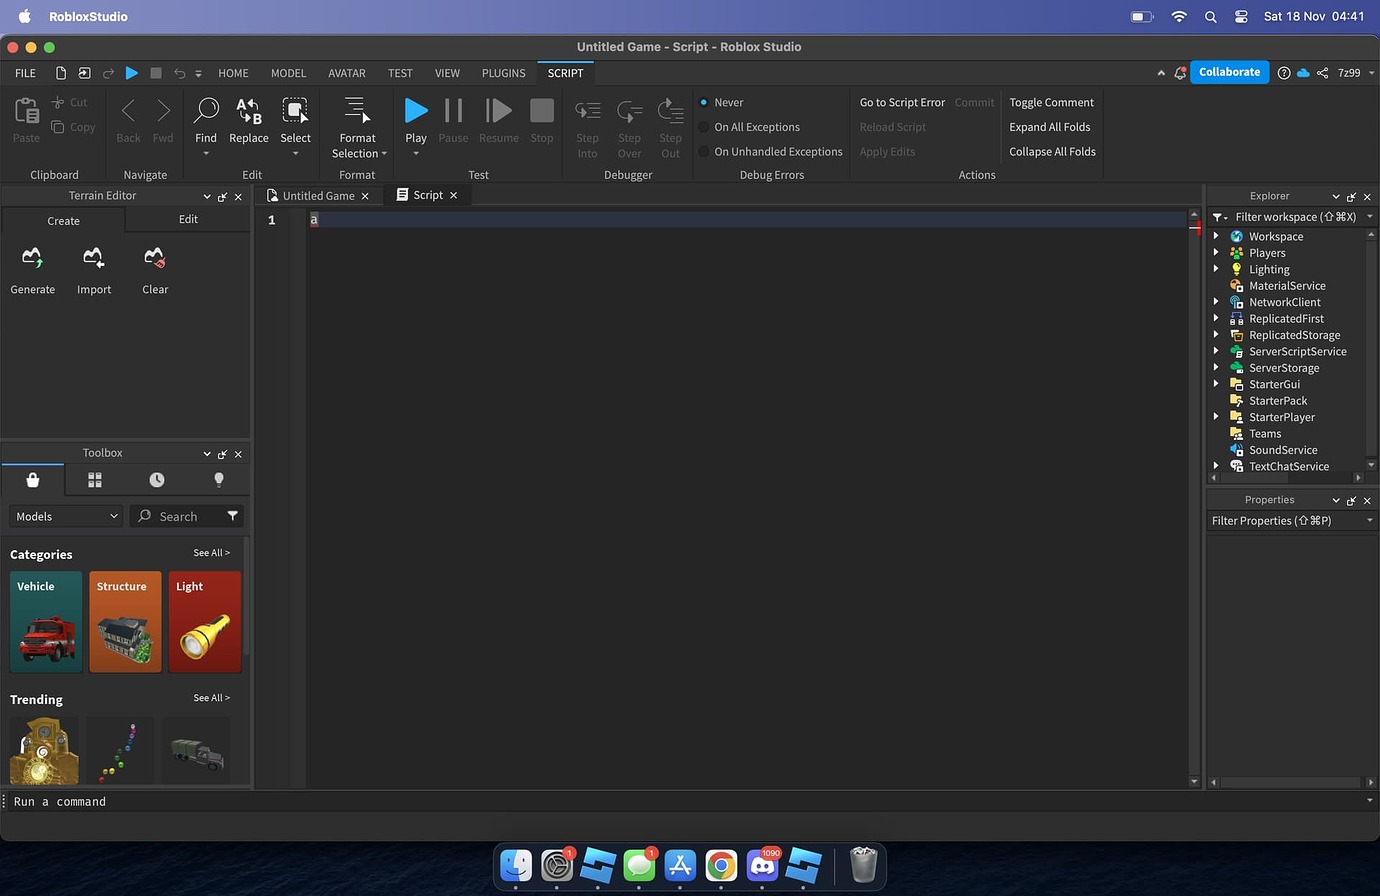
Task: Click the Vehicle category thumbnail
Action: pos(46,622)
